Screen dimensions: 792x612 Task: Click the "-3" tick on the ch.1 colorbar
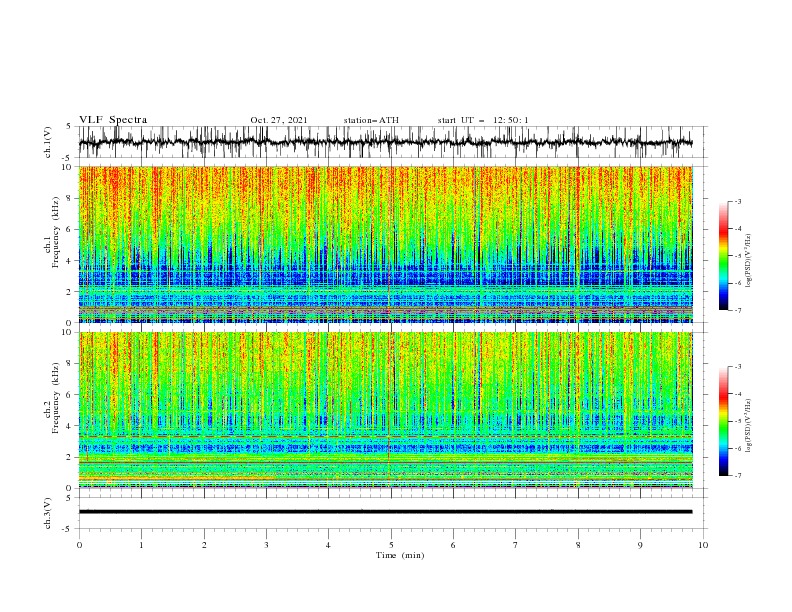click(x=738, y=201)
